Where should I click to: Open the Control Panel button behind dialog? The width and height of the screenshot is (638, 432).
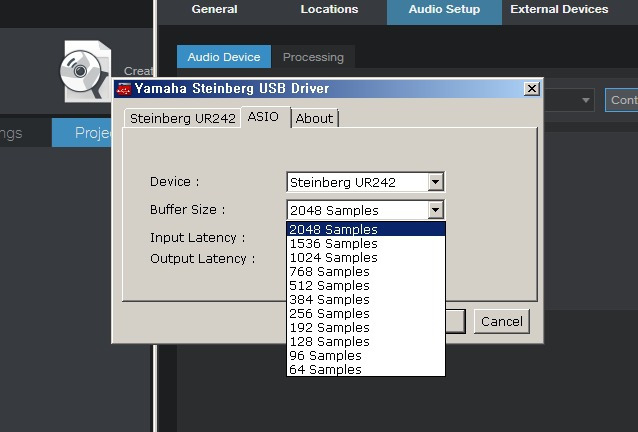pyautogui.click(x=622, y=100)
